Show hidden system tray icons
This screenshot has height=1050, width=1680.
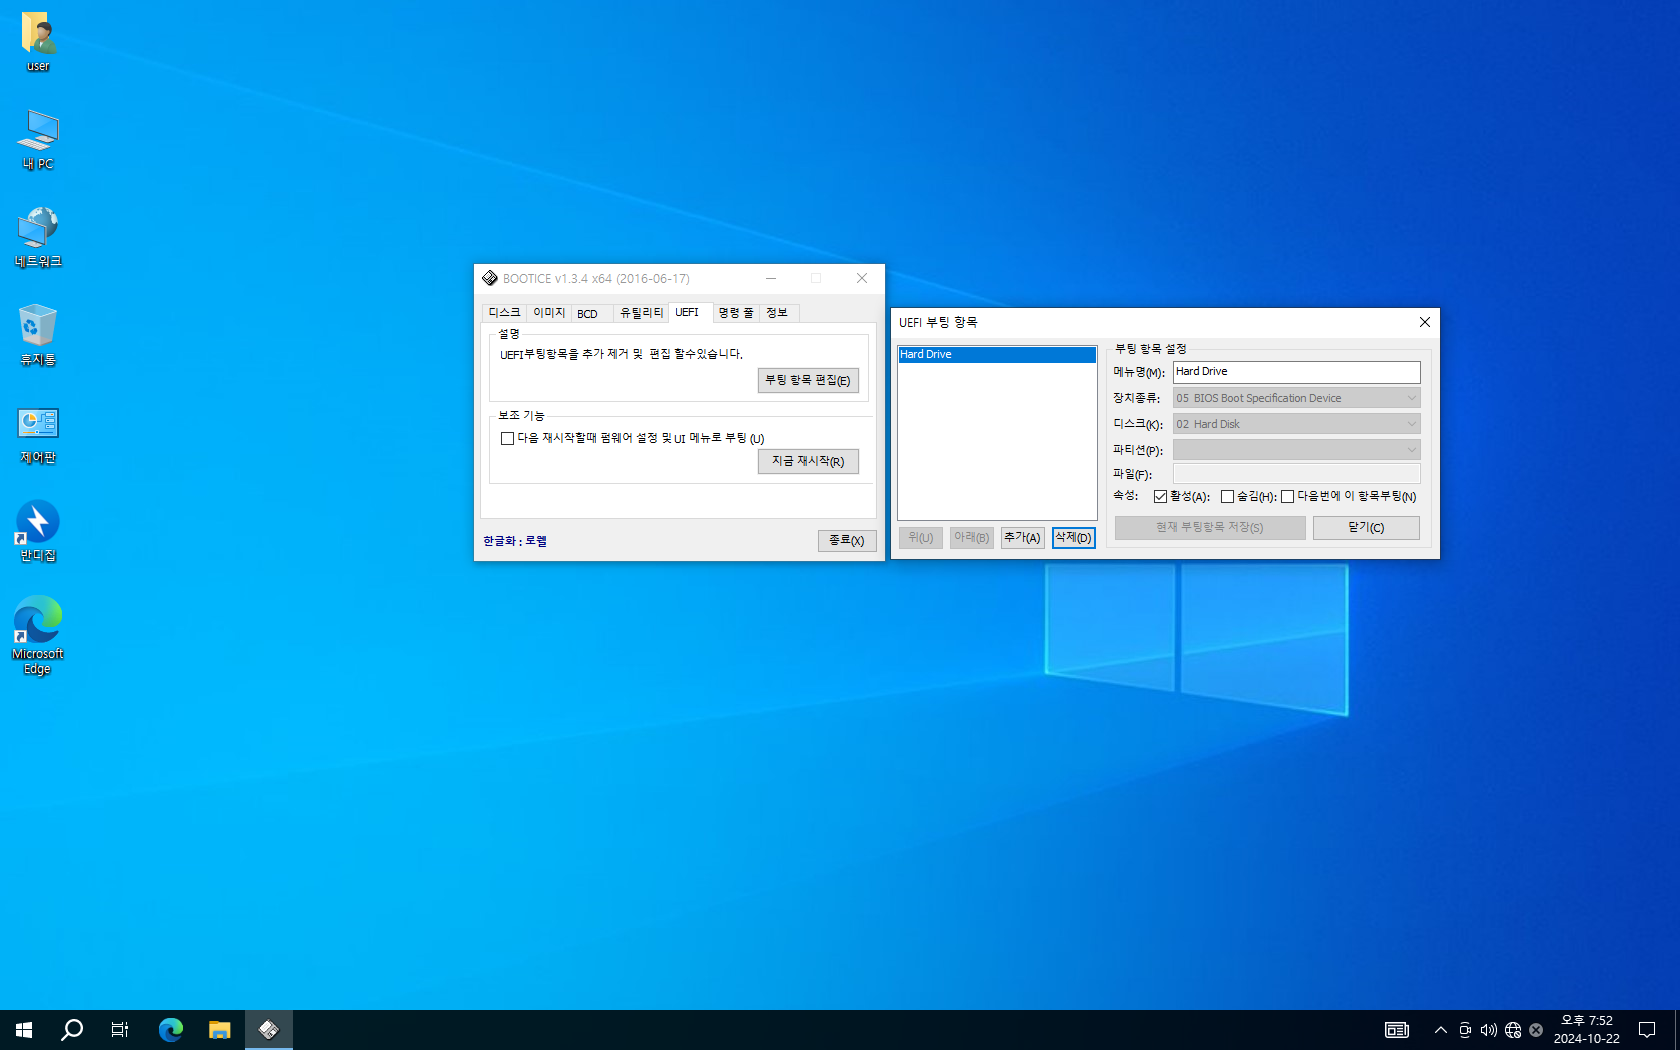point(1441,1030)
